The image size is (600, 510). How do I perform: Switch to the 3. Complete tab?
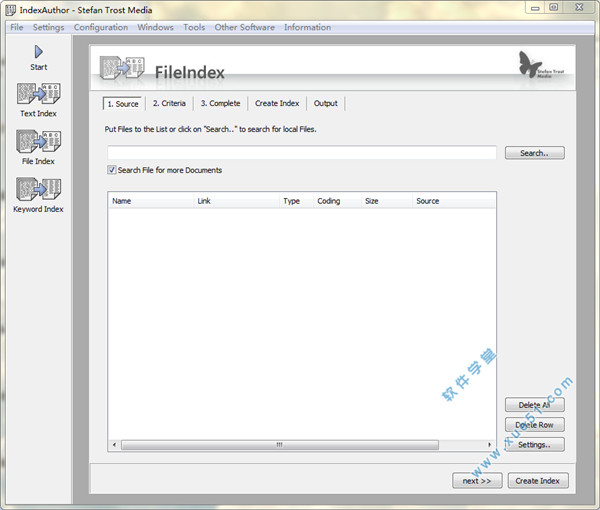(x=220, y=103)
